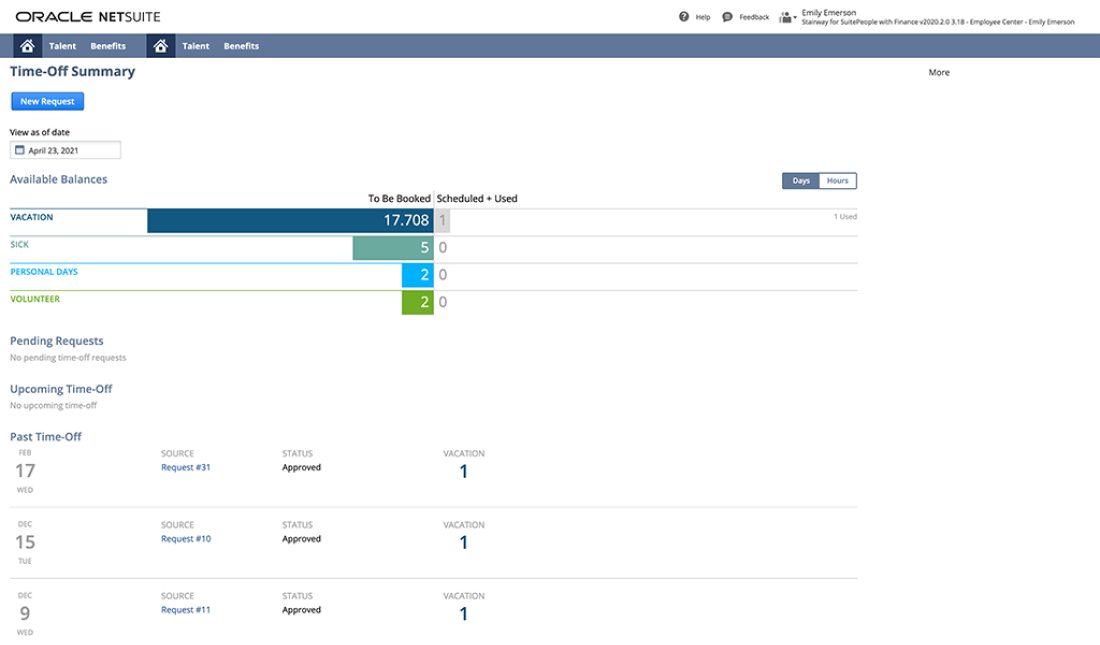The image size is (1100, 645).
Task: Click the second Home icon in navigation bar
Action: click(161, 46)
